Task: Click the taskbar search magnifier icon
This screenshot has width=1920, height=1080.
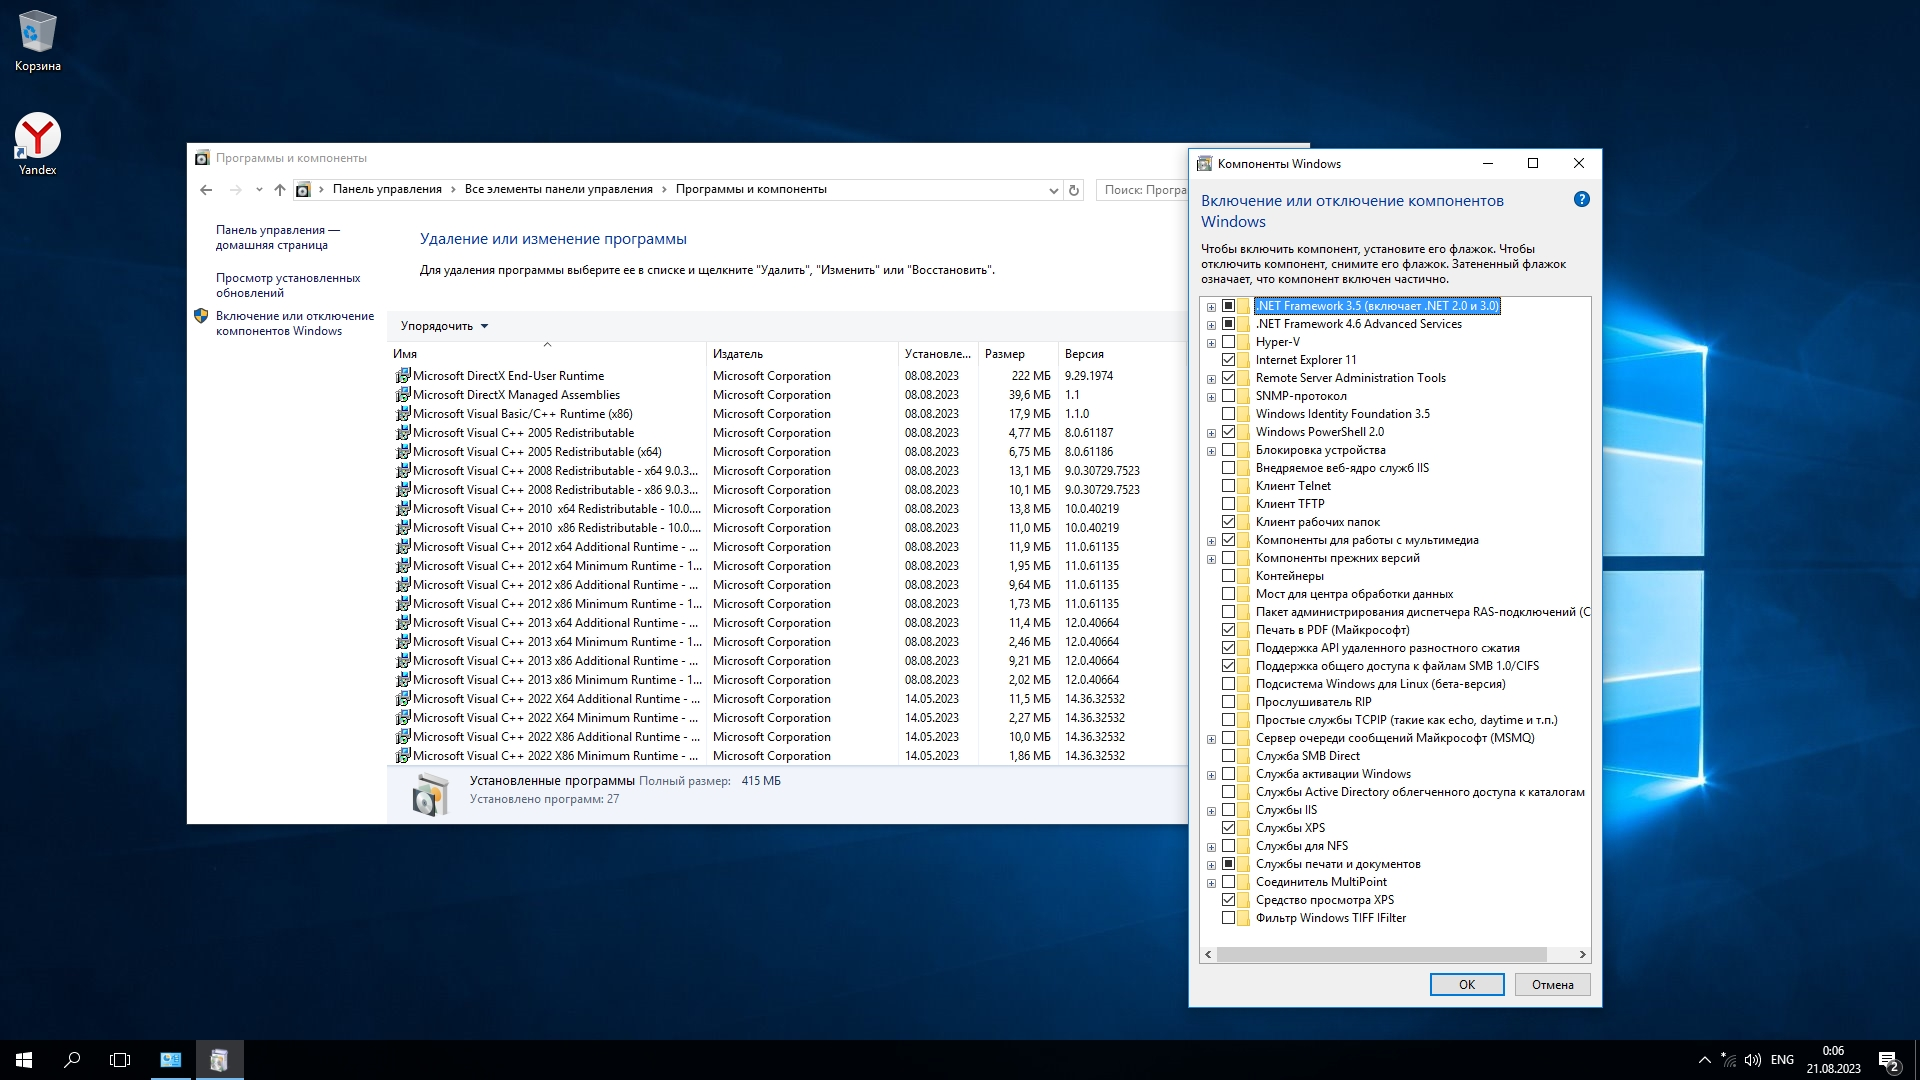Action: 72,1059
